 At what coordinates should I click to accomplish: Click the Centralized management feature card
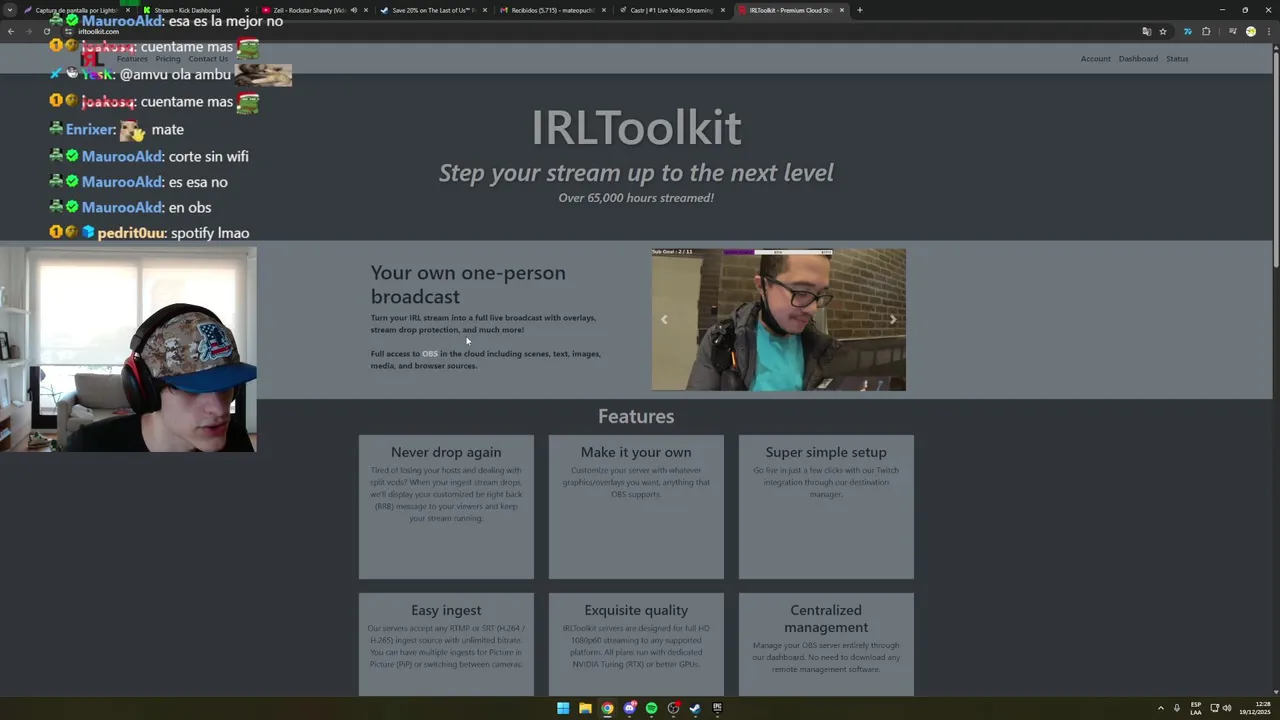coord(826,644)
